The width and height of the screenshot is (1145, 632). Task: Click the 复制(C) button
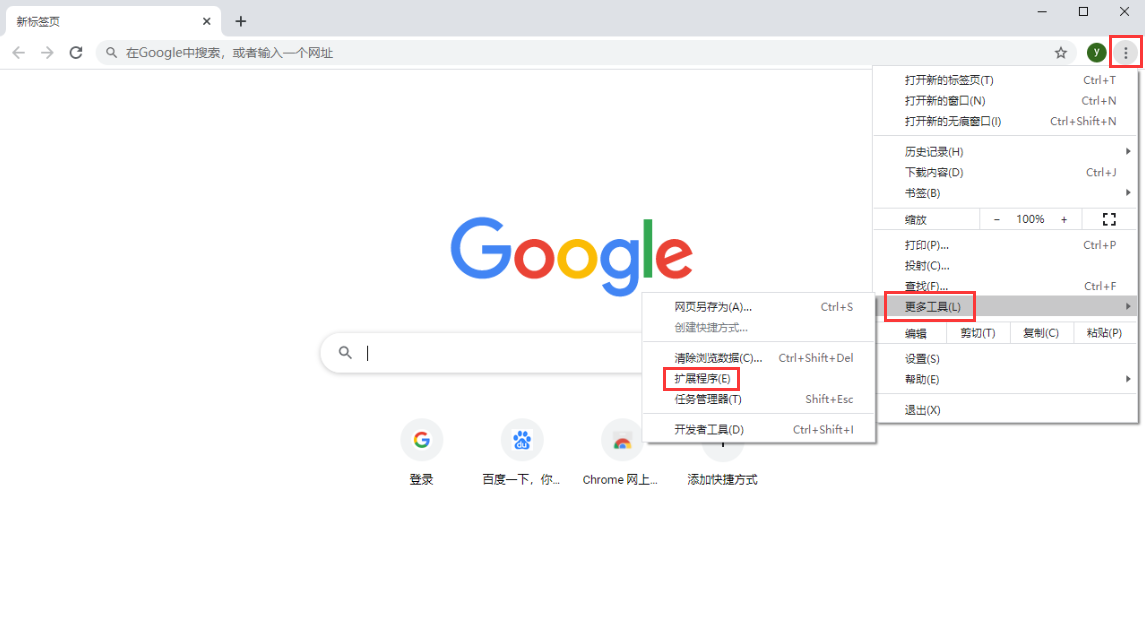coord(1041,333)
